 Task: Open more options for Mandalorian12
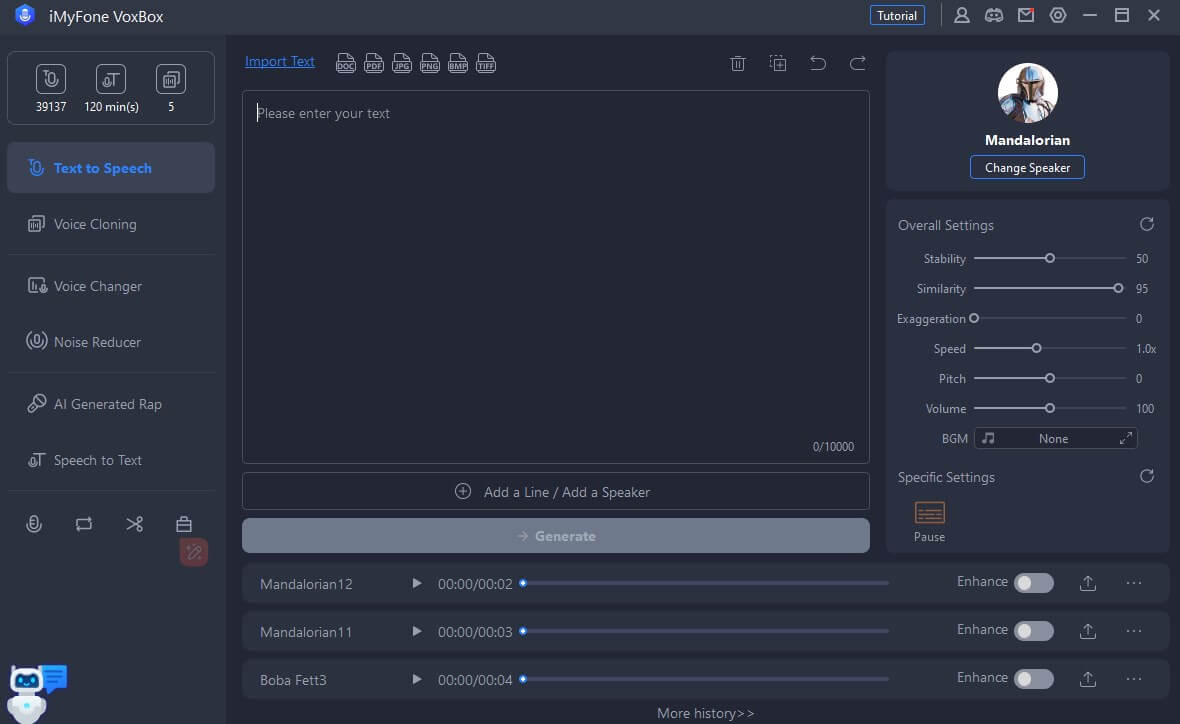pos(1133,583)
